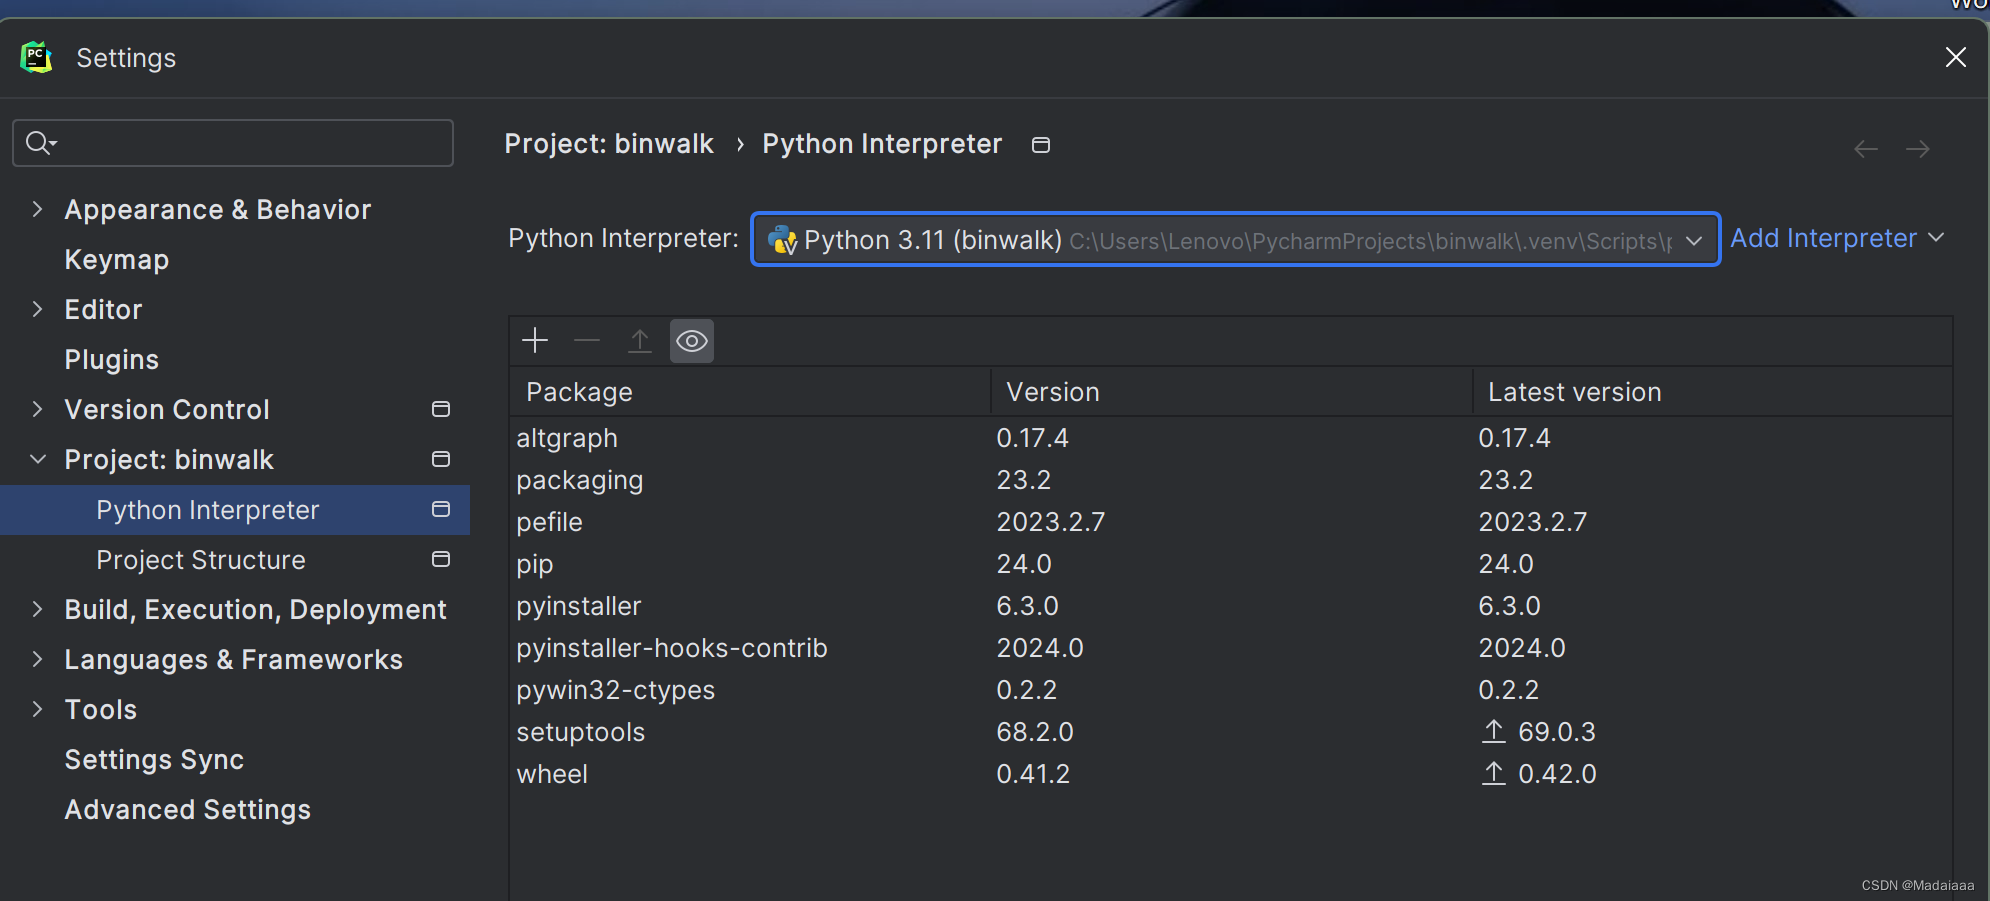
Task: Click the forward arrow in settings header
Action: point(1917,149)
